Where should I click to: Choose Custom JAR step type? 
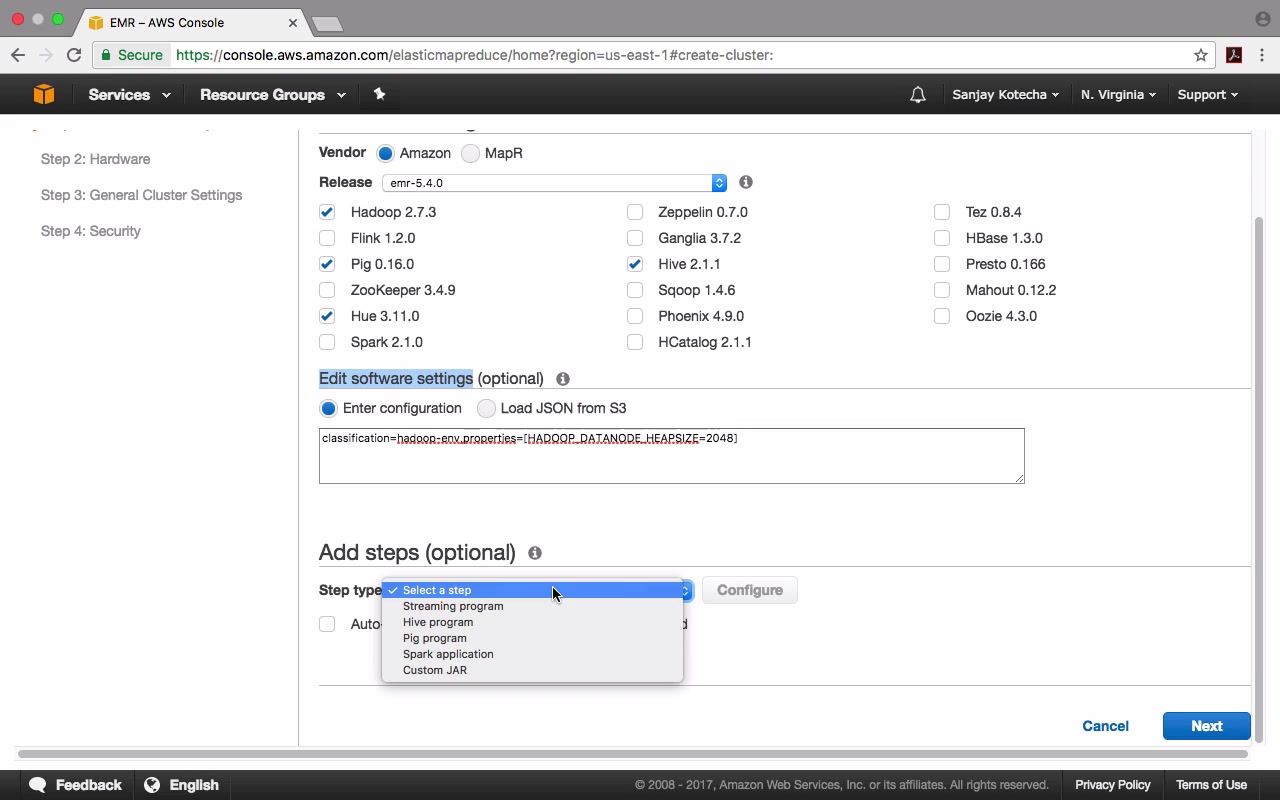pos(532,670)
